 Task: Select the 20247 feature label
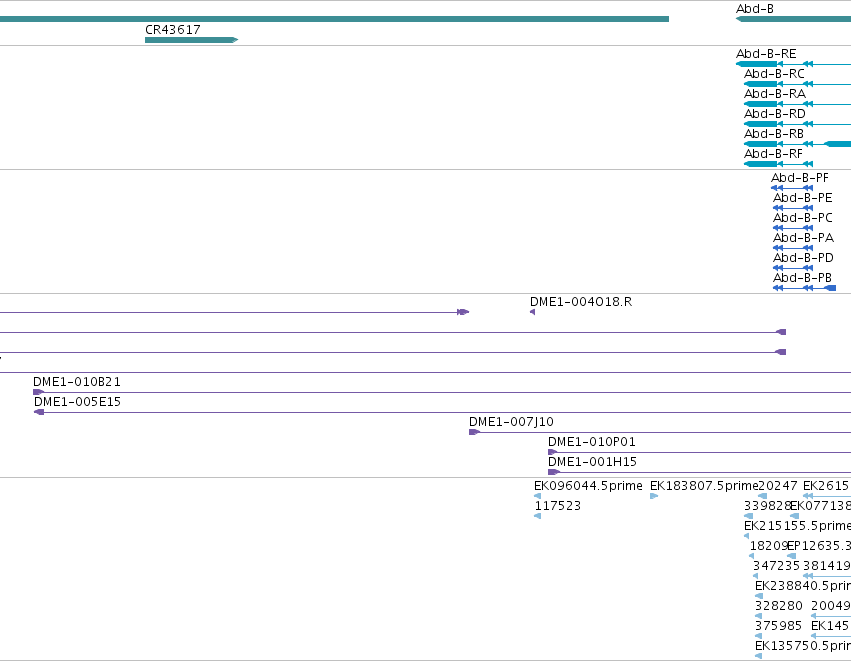point(778,486)
